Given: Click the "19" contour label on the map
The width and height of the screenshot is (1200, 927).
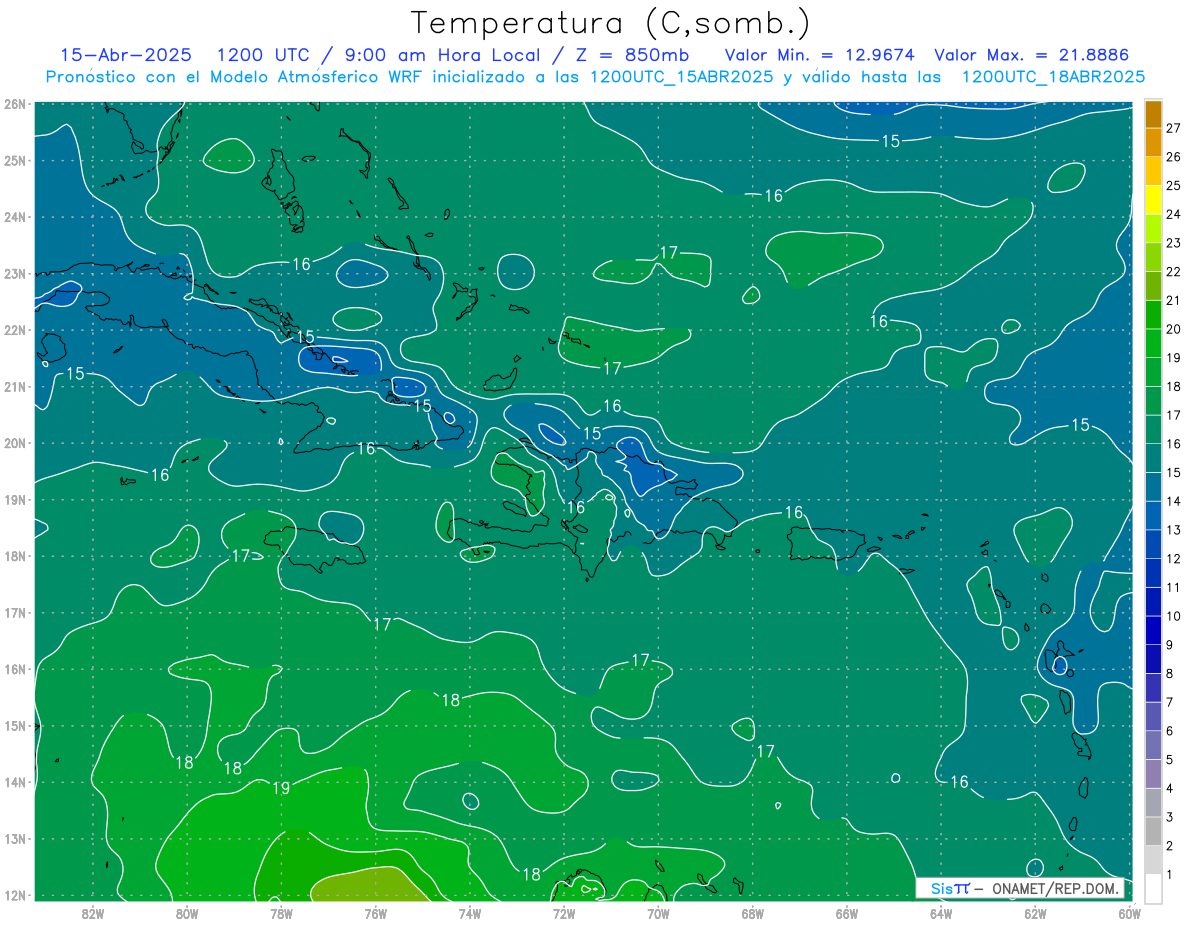Looking at the screenshot, I should point(281,788).
